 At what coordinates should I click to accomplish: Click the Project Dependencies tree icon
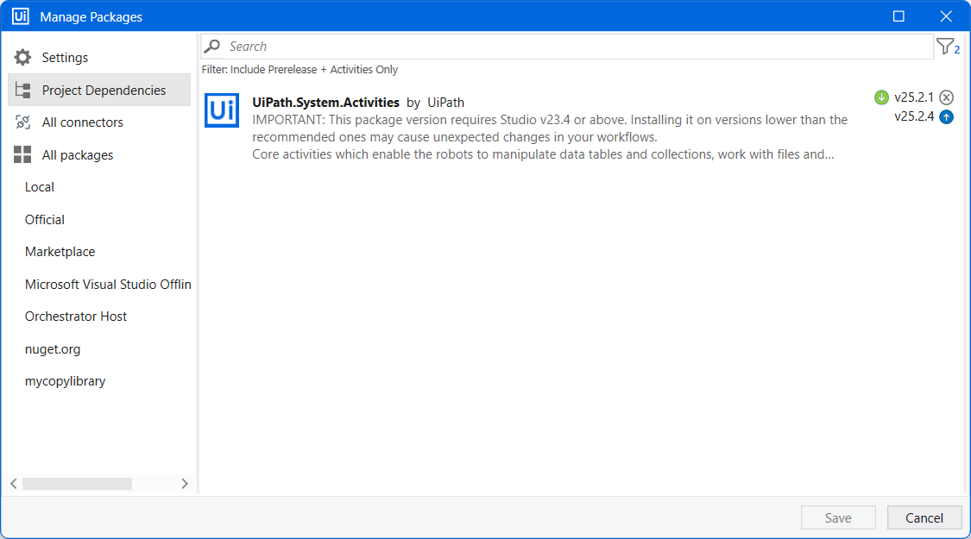(x=23, y=90)
